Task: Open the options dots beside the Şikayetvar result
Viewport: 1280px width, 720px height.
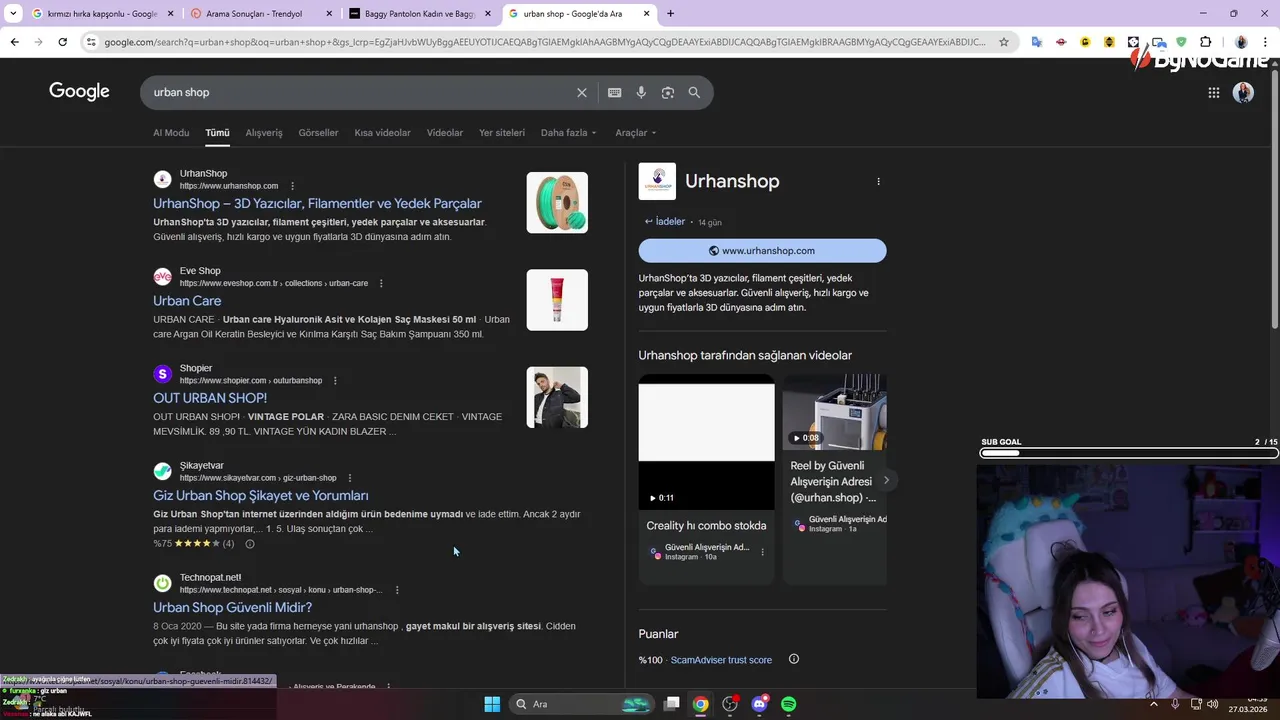Action: [x=349, y=478]
